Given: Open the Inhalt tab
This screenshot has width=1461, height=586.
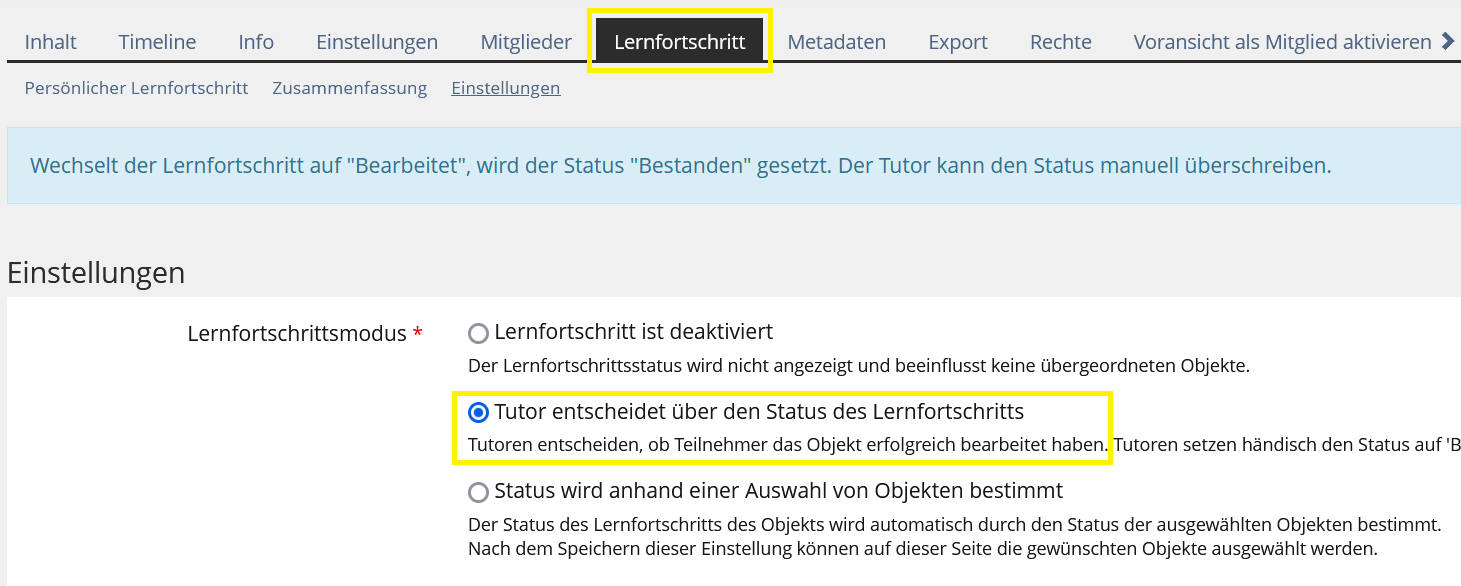Looking at the screenshot, I should (x=51, y=42).
